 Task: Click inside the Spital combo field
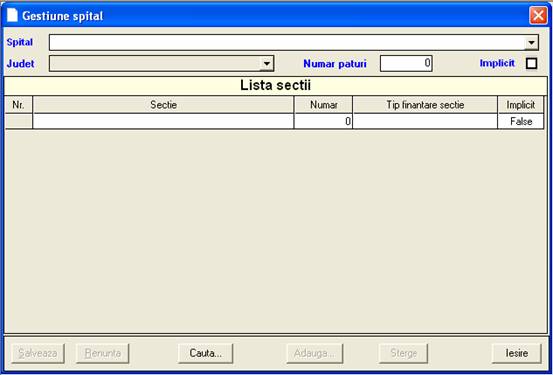coord(287,43)
